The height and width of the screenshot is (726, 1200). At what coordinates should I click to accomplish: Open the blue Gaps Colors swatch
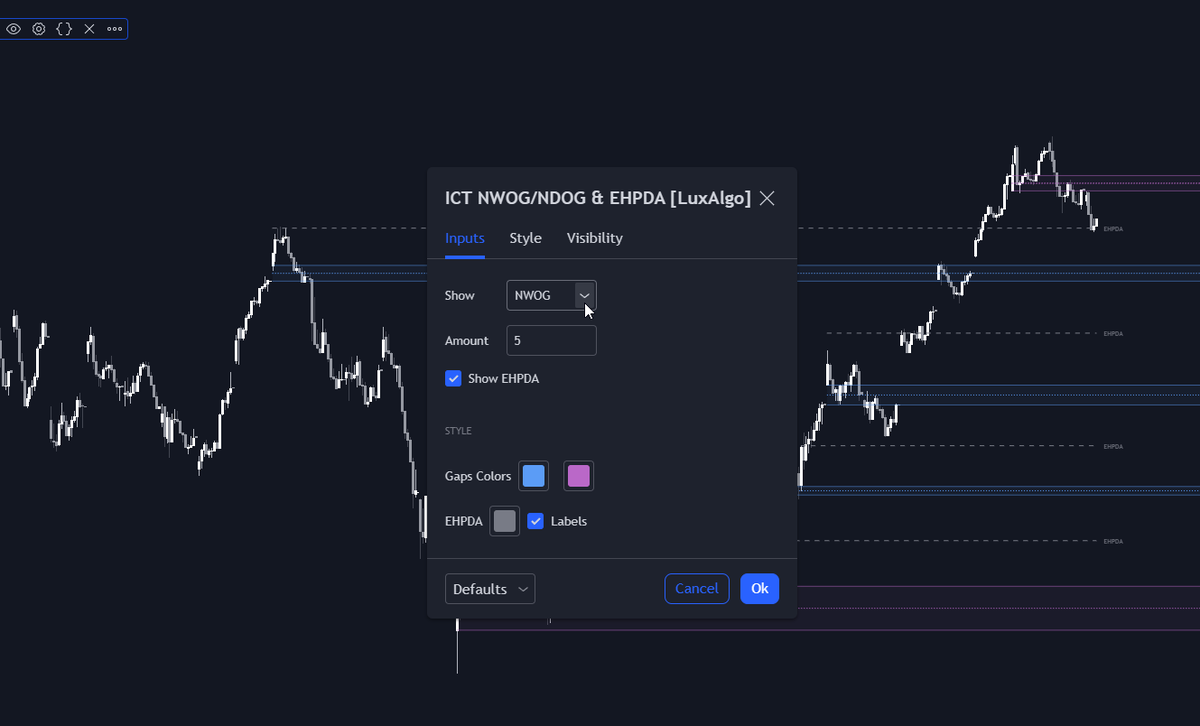533,475
